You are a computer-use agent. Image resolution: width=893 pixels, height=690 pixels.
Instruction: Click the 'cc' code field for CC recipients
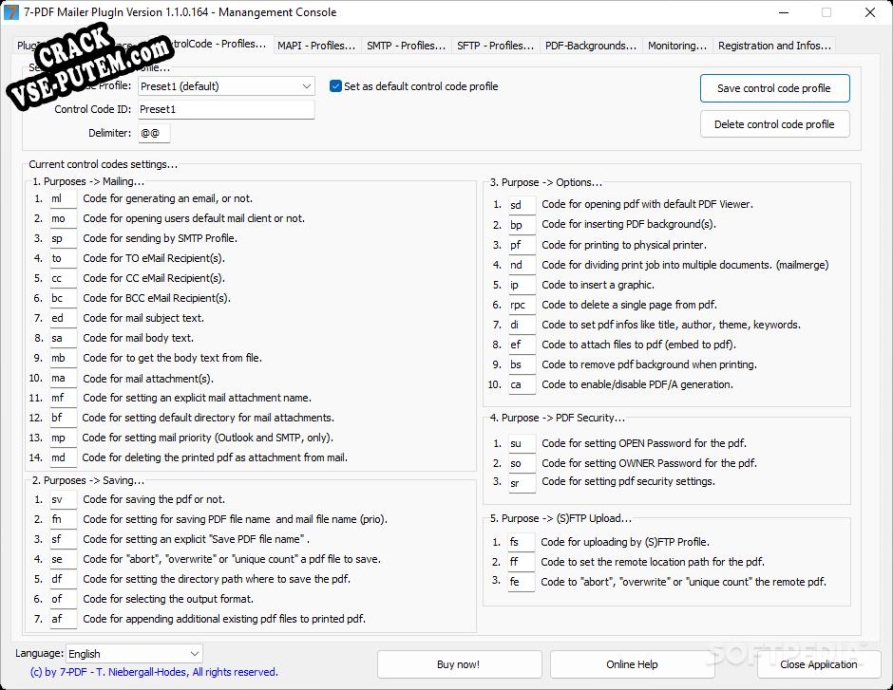[63, 278]
